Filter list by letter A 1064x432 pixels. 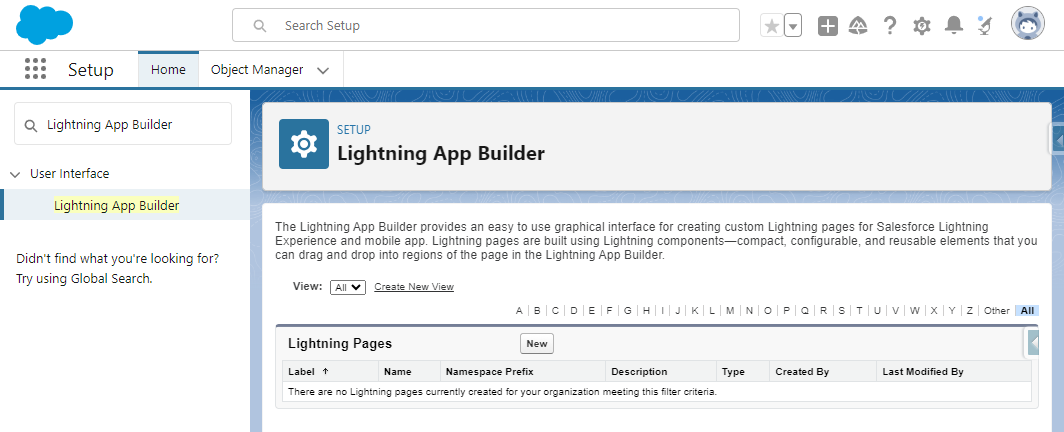pyautogui.click(x=519, y=311)
